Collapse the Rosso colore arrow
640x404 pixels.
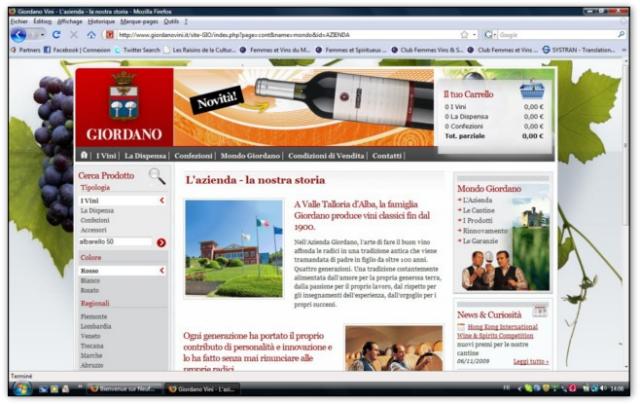(162, 270)
